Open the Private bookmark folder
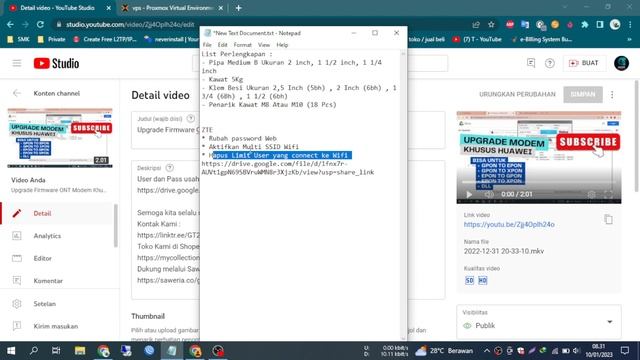Viewport: 640px width, 360px height. point(51,39)
